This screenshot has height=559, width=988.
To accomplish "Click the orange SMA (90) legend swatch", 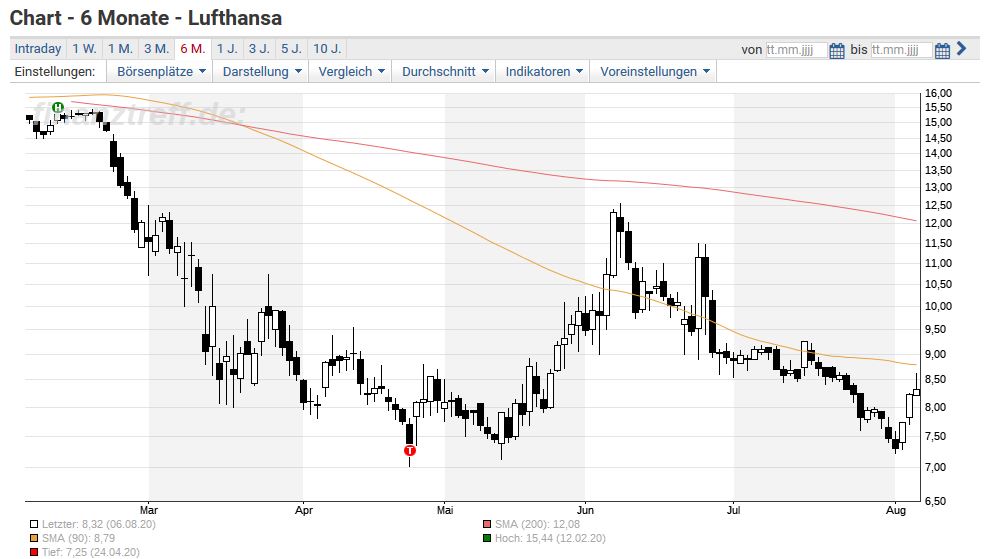I will 33,538.
